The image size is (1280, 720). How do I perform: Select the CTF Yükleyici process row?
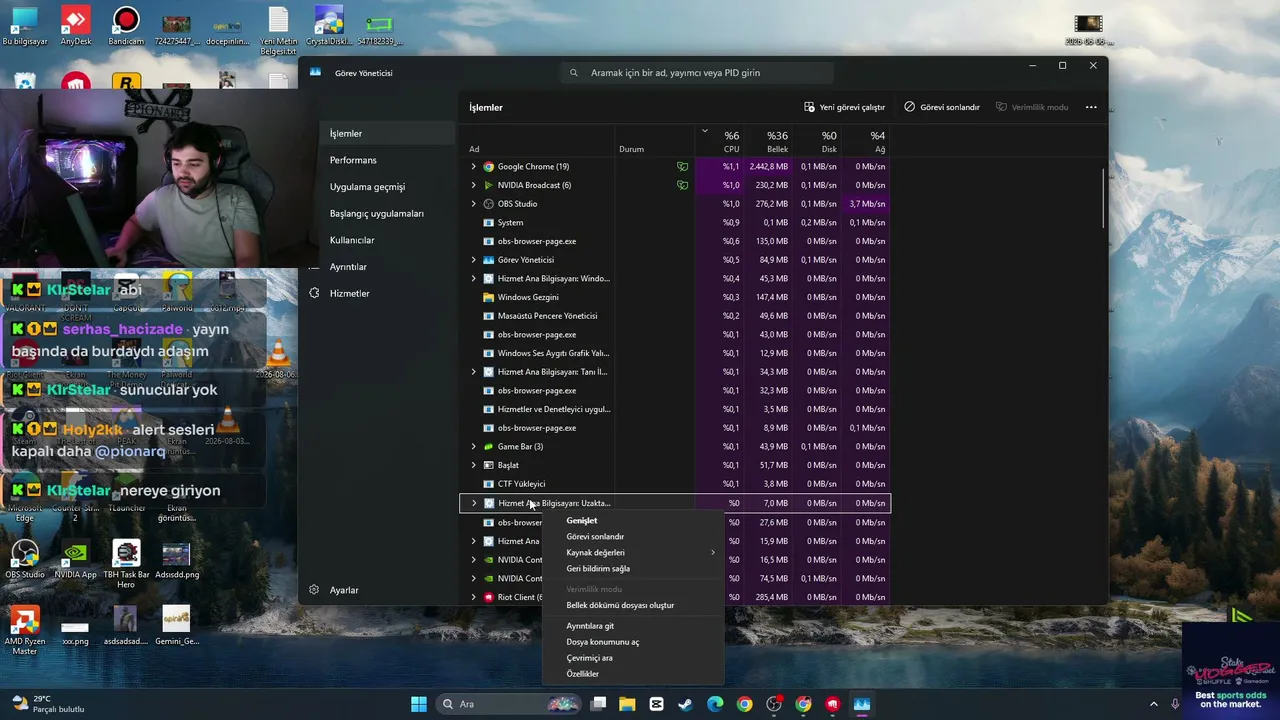[x=675, y=484]
